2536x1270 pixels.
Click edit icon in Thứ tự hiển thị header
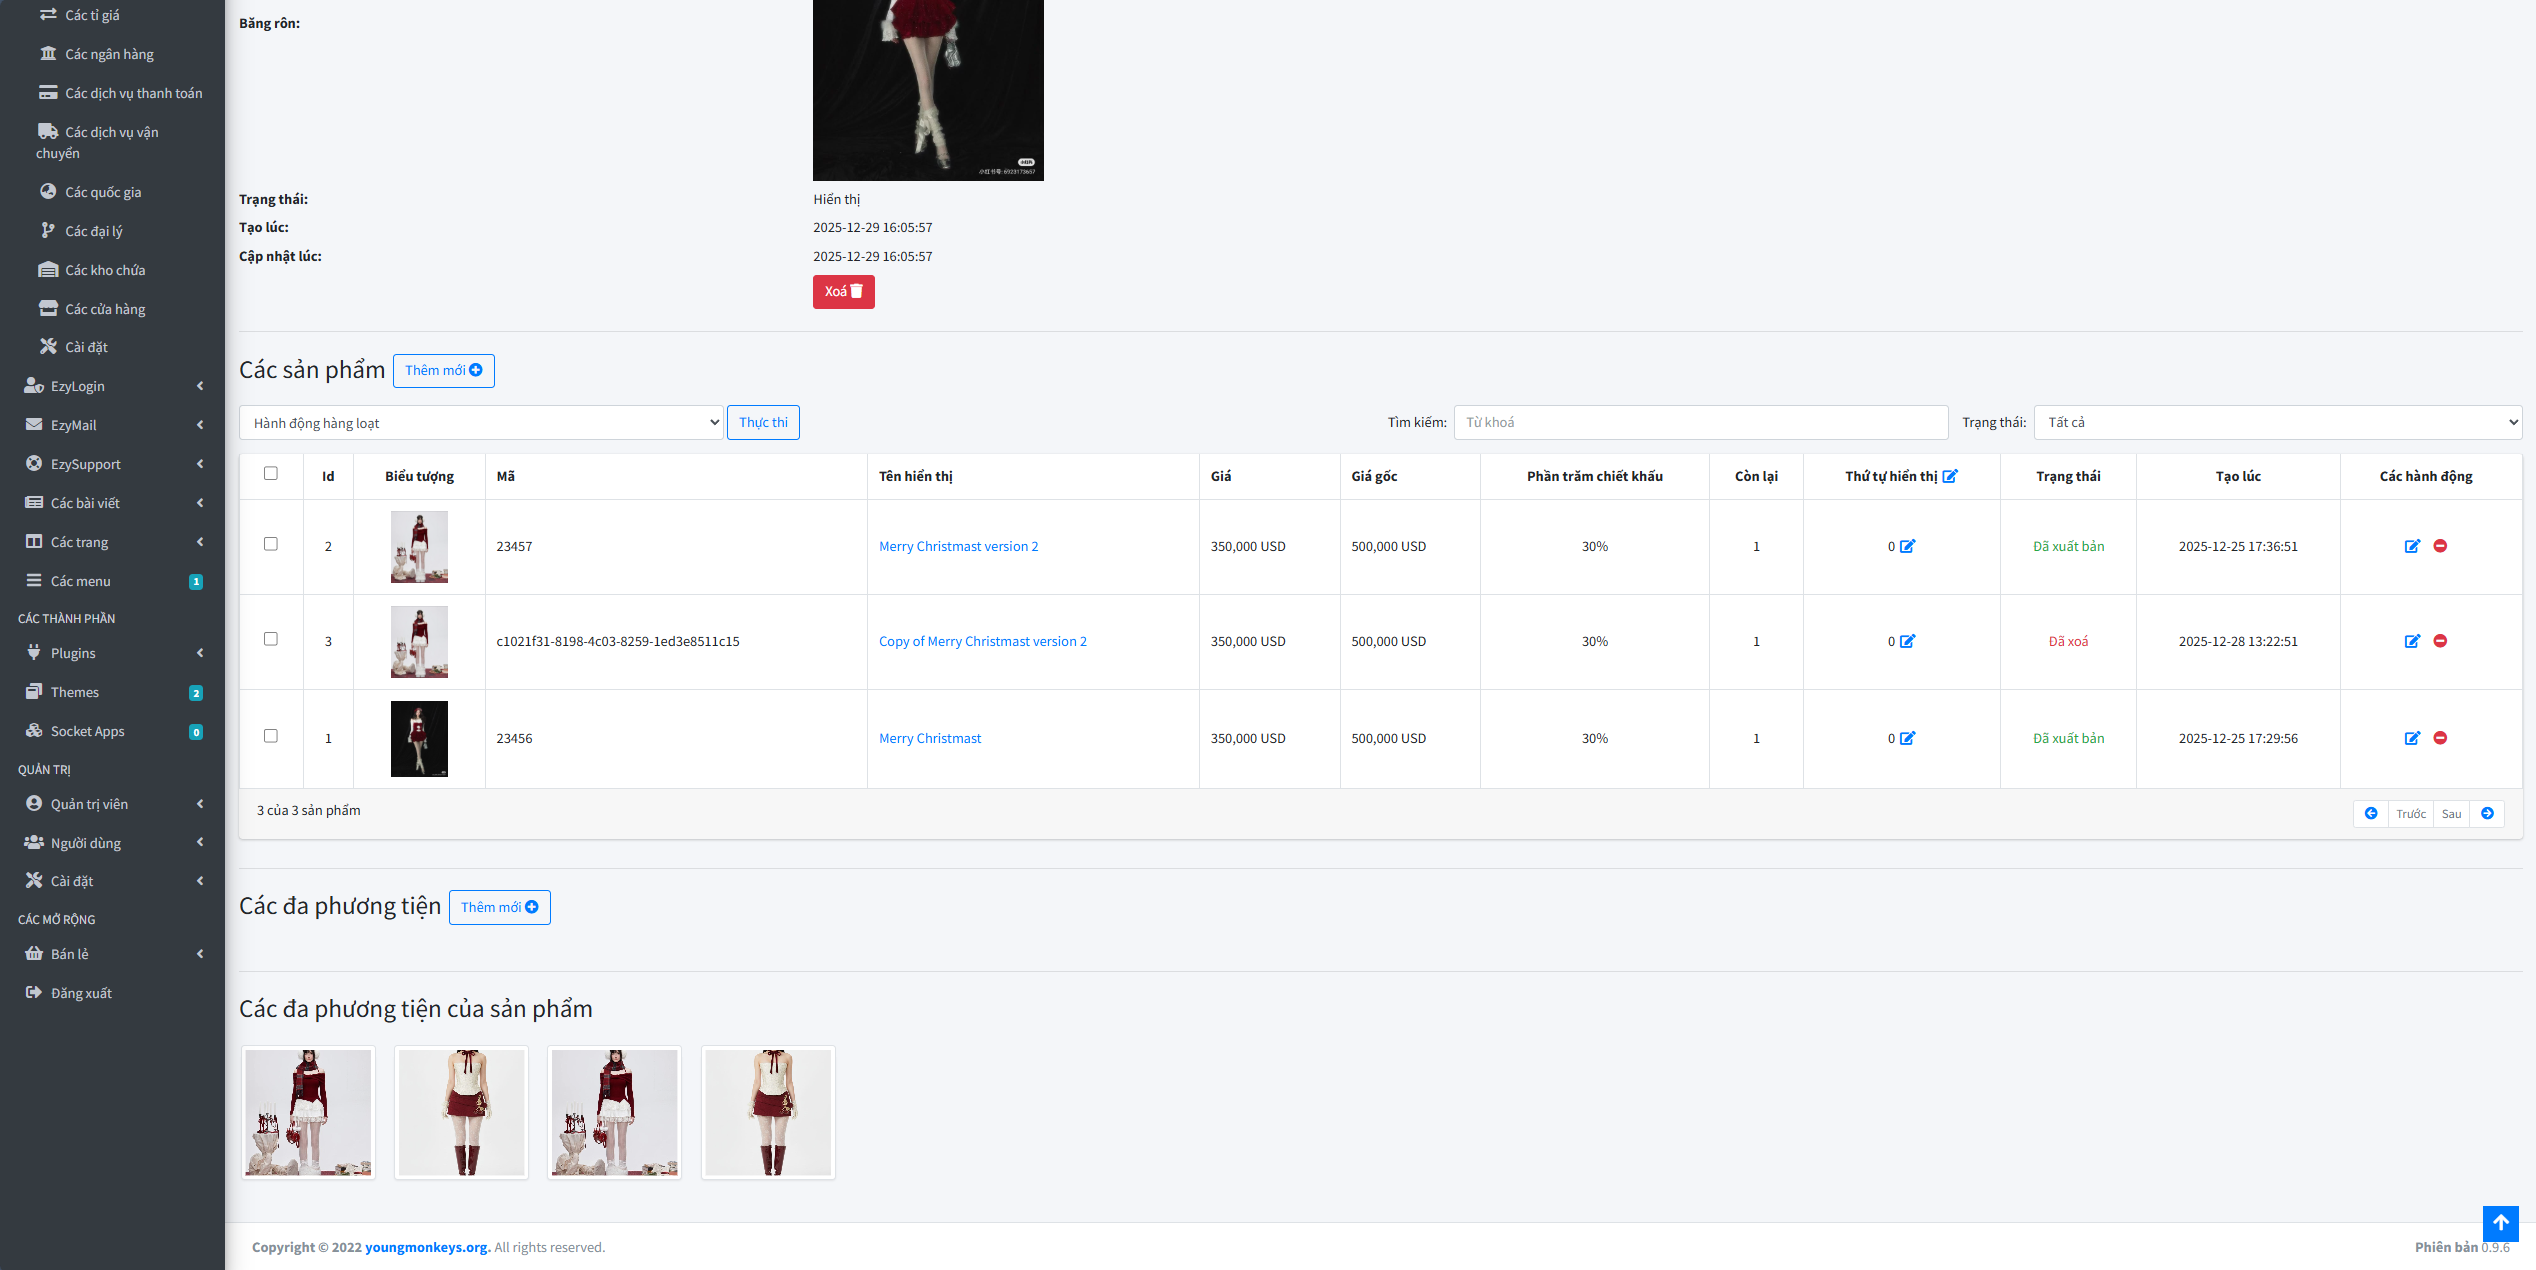[1950, 476]
